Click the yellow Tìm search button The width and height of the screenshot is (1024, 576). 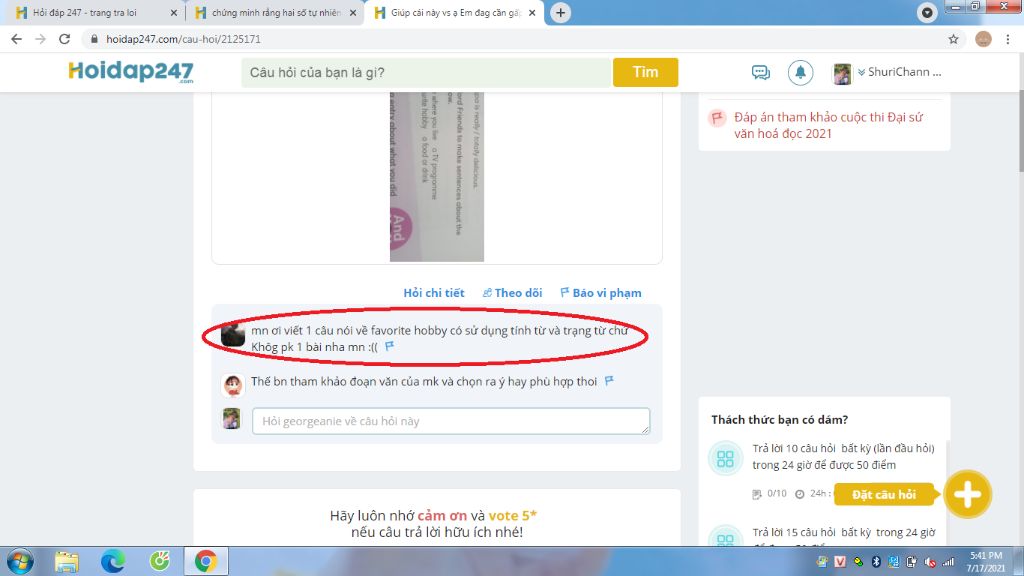(645, 72)
